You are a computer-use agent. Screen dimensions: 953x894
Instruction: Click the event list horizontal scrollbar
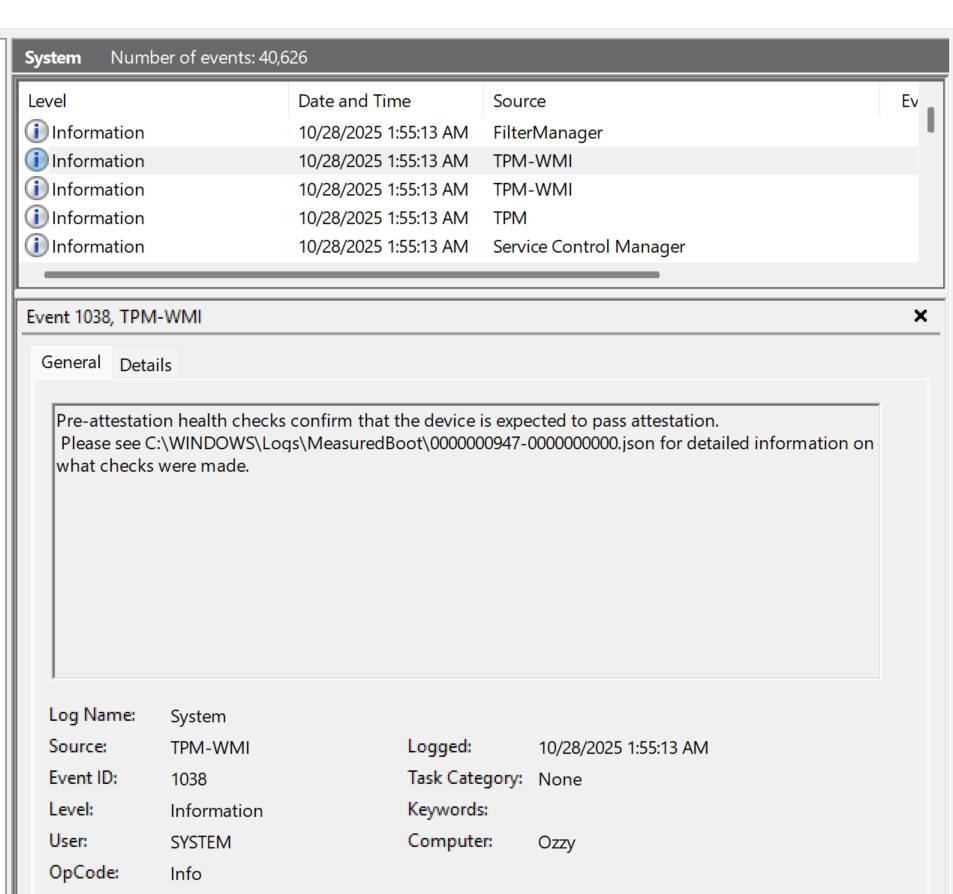[351, 274]
